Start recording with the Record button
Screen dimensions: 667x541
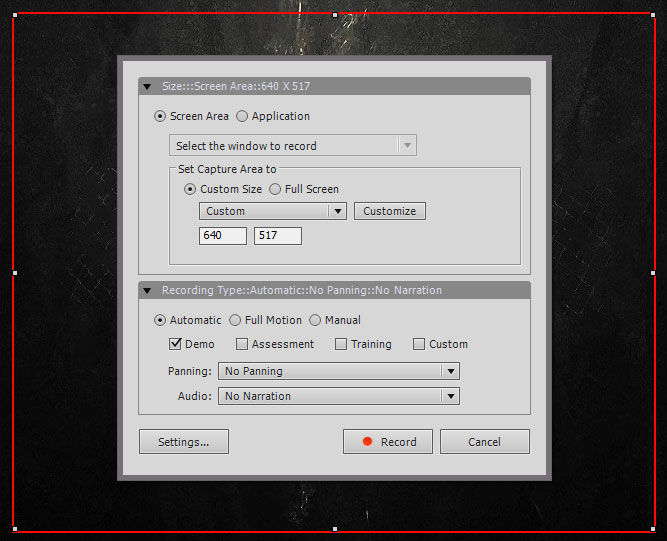(388, 441)
